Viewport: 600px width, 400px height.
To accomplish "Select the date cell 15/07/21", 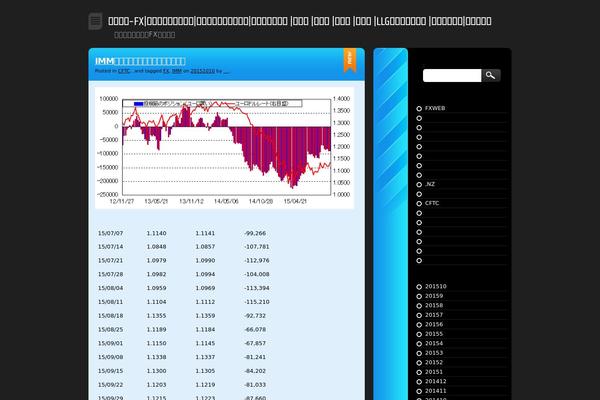I will (x=110, y=260).
